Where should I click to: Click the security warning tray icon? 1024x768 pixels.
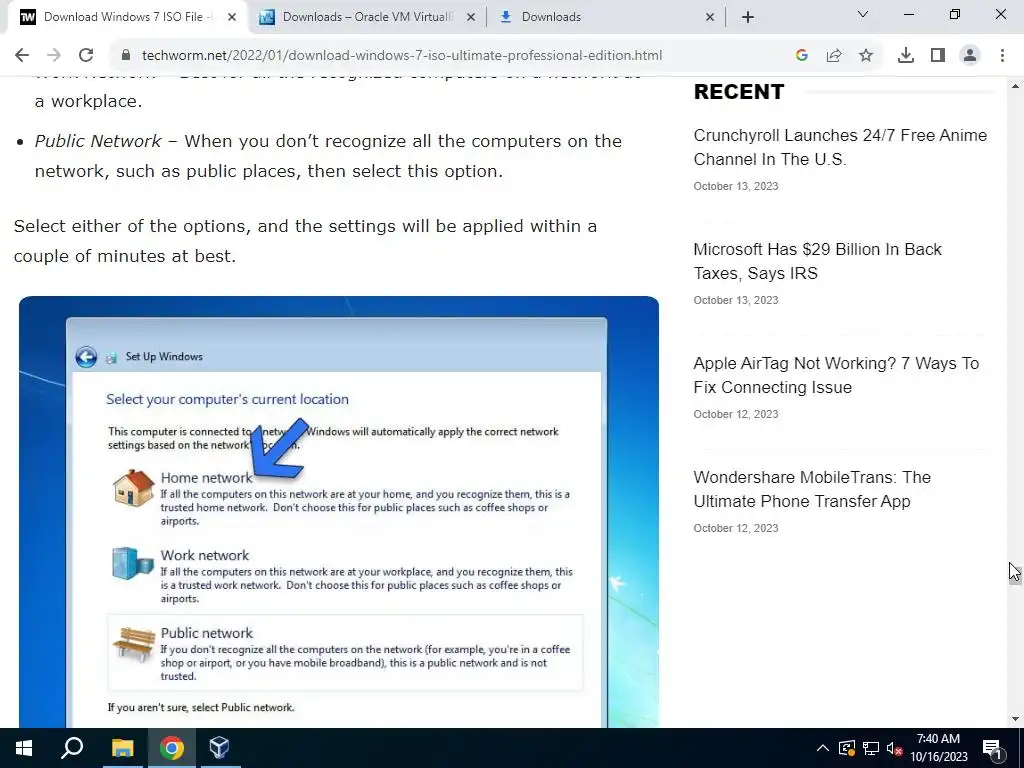click(x=847, y=748)
